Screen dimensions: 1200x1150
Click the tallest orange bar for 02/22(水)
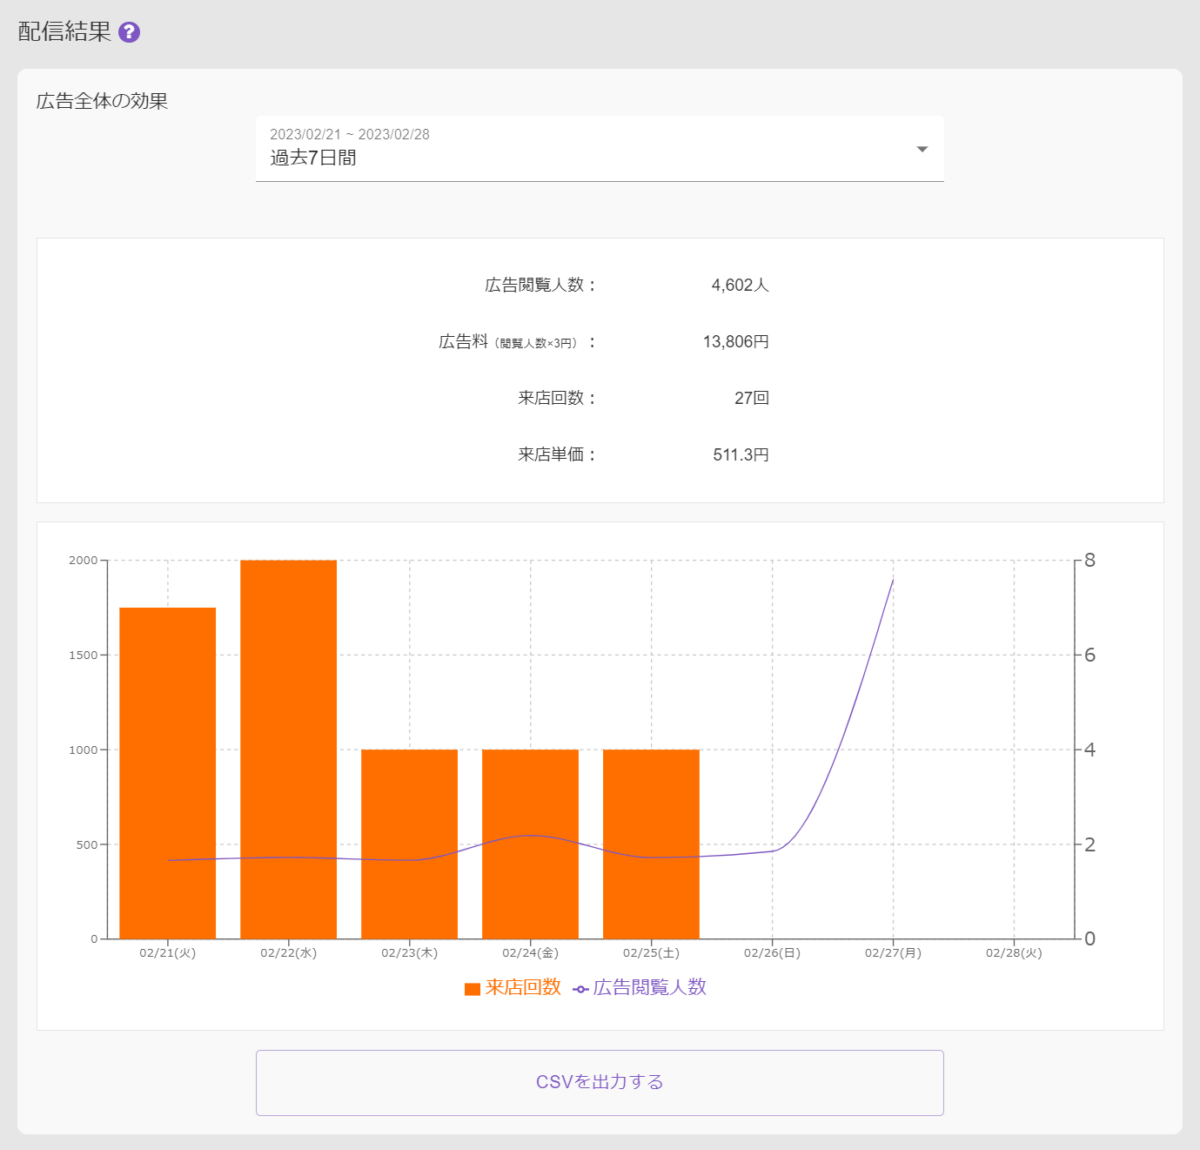[x=289, y=749]
